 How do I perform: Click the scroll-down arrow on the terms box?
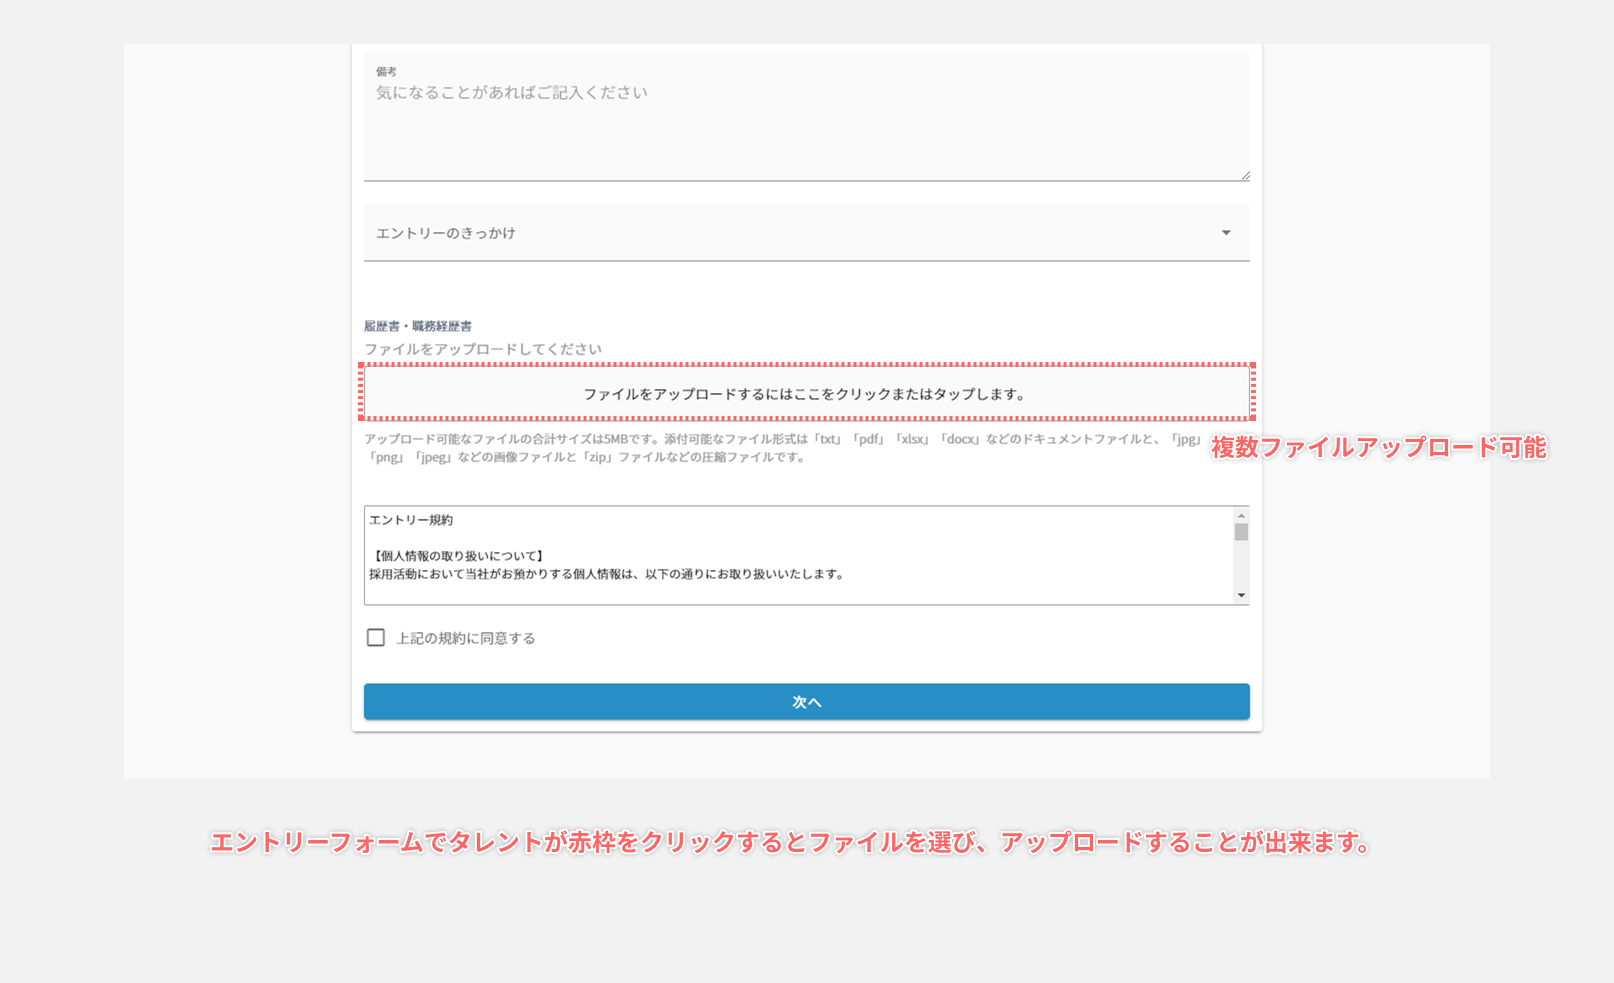(x=1240, y=595)
